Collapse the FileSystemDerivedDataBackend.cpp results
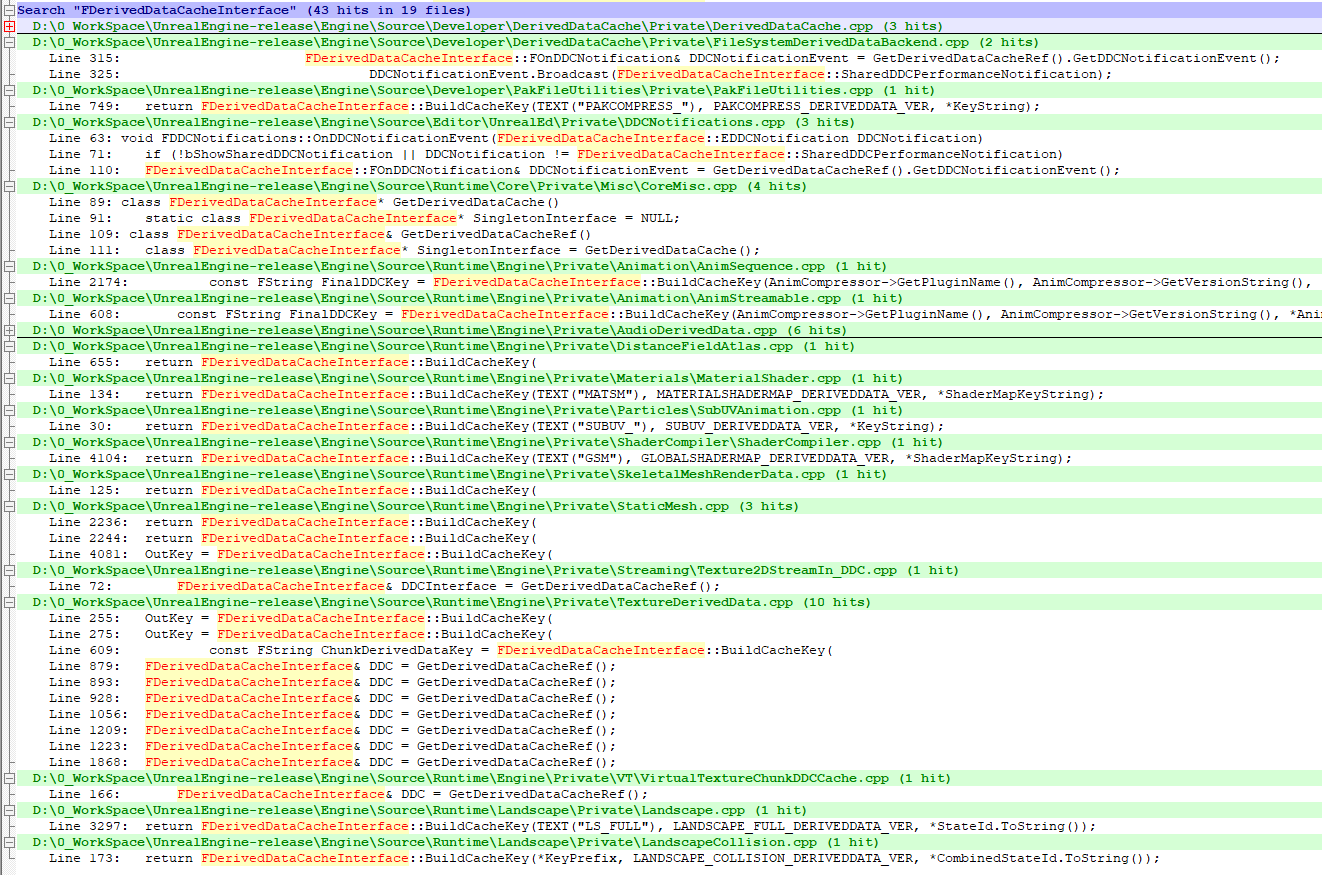Viewport: 1322px width, 875px height. click(x=7, y=41)
